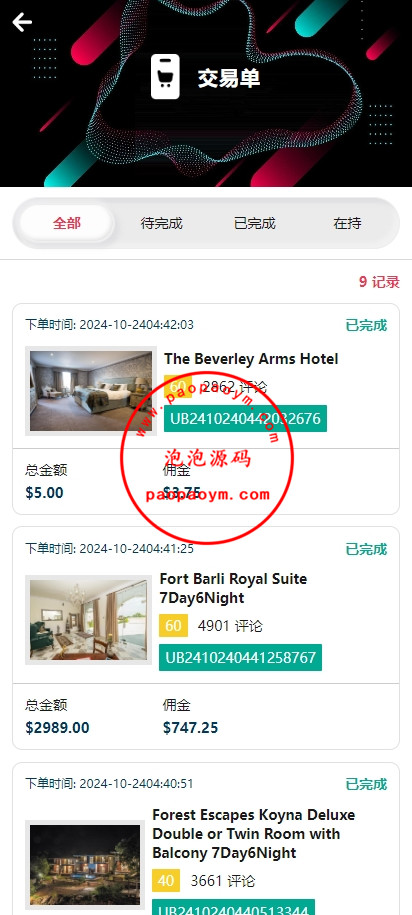Click order number UB2410240442032676 badge
412x915 pixels.
[x=245, y=418]
